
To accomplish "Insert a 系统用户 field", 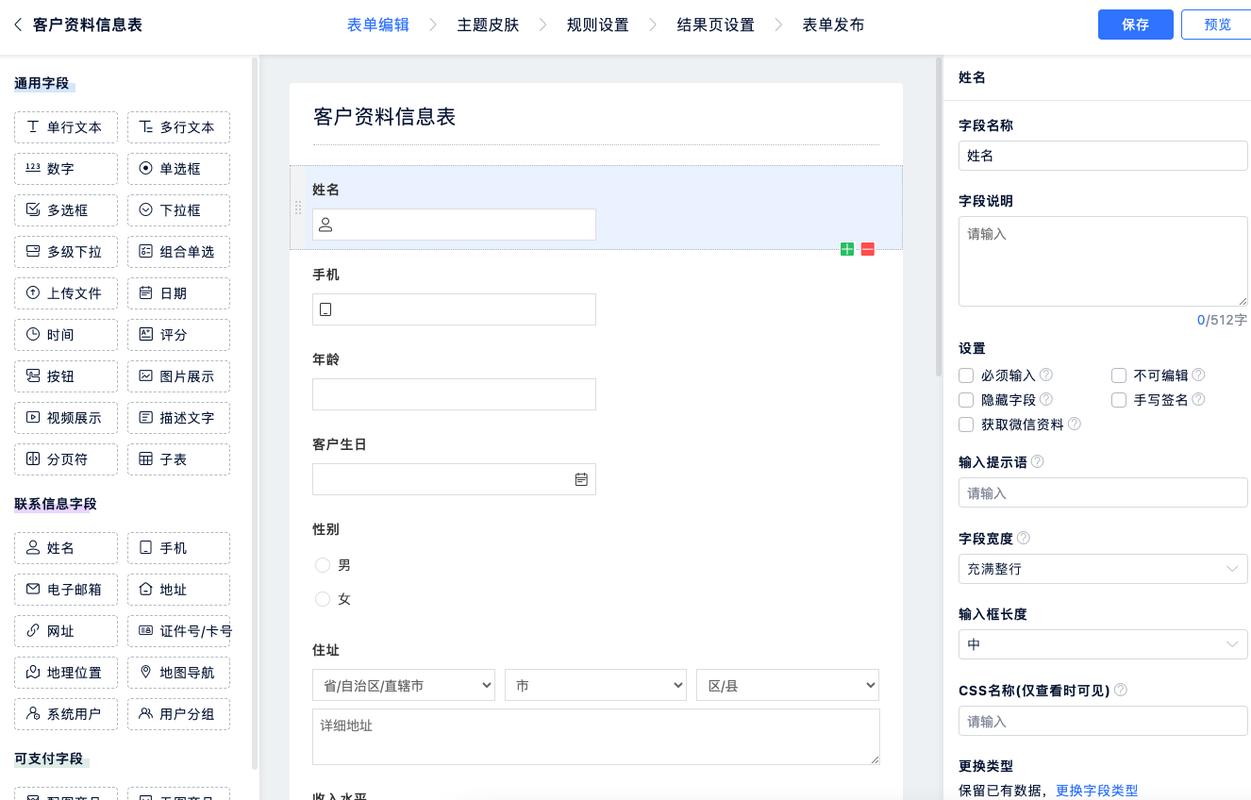I will (66, 714).
